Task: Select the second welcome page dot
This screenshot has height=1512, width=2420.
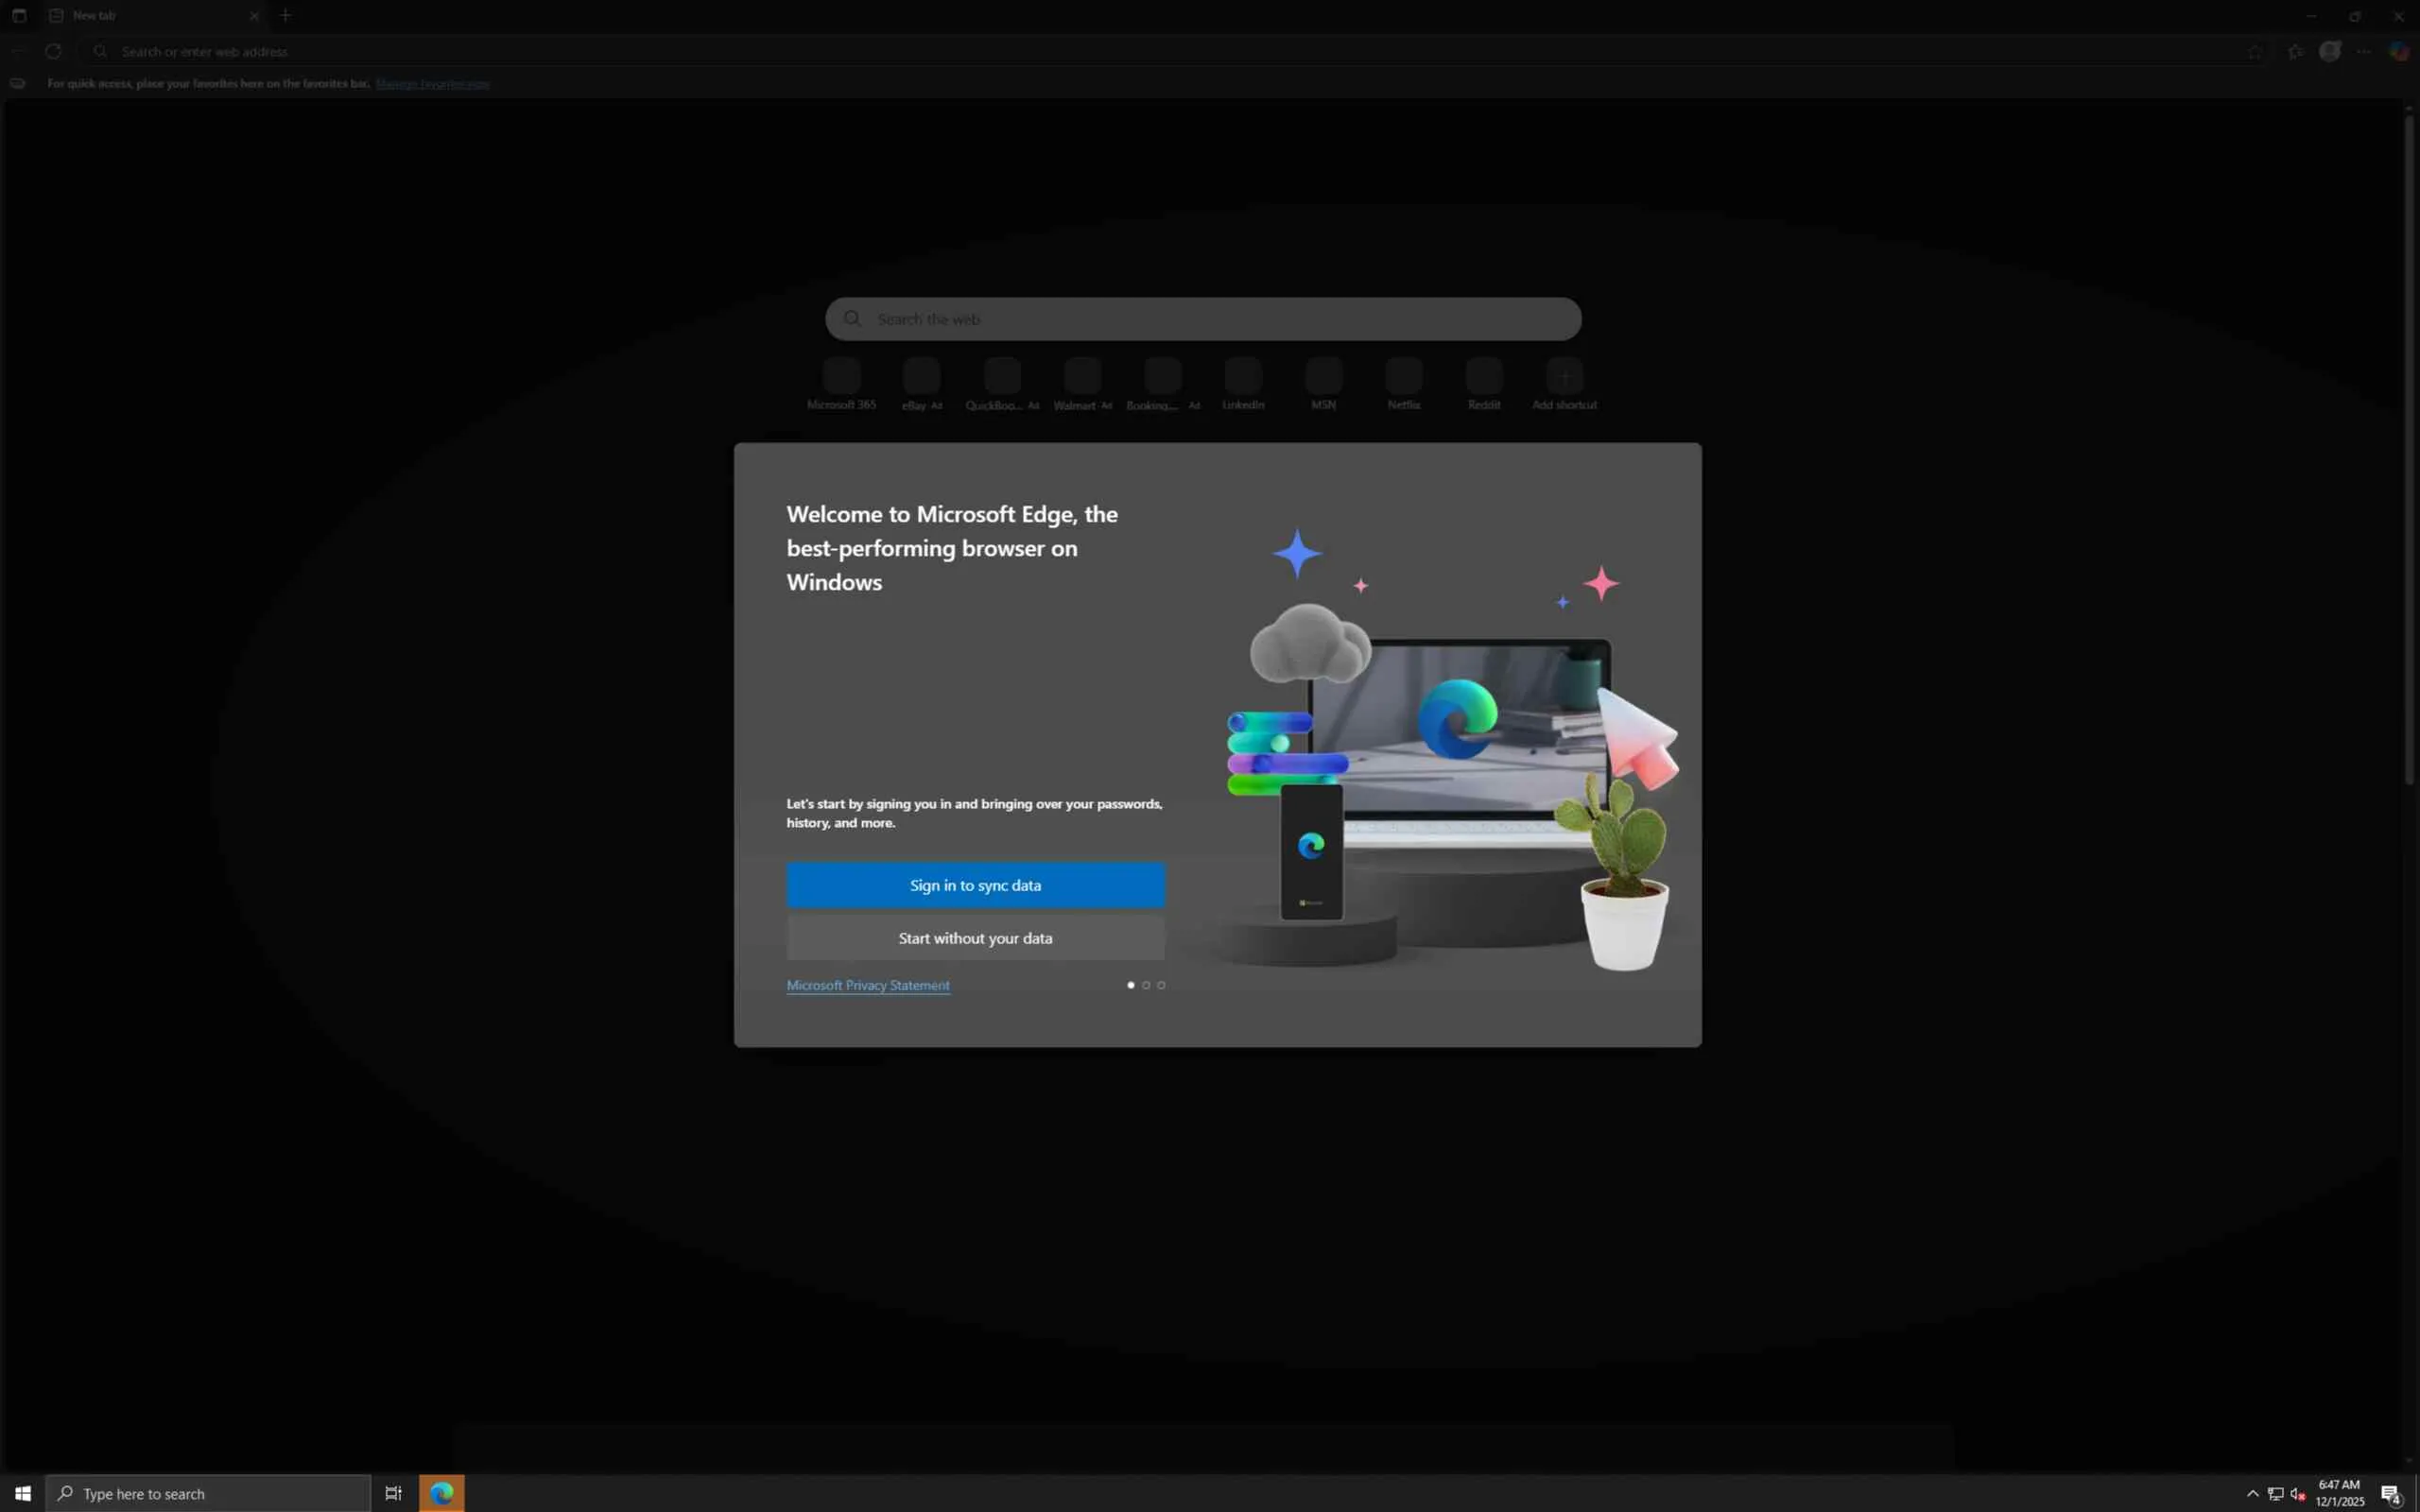Action: pyautogui.click(x=1146, y=985)
